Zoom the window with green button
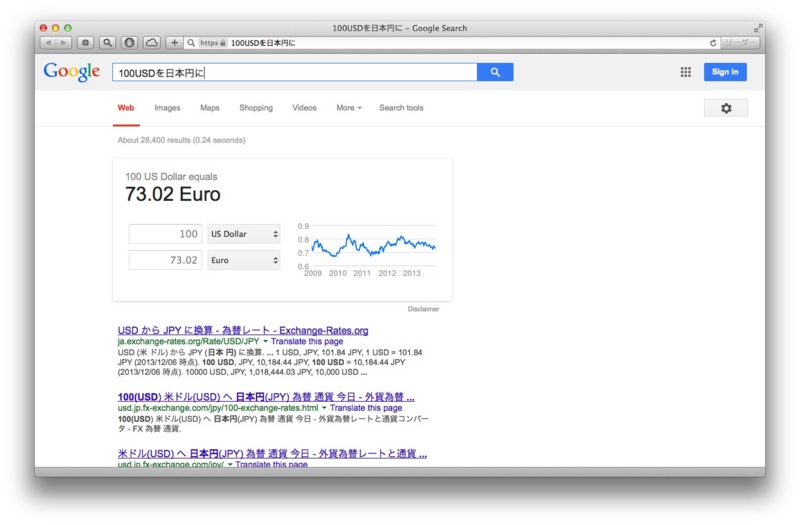 (x=68, y=28)
